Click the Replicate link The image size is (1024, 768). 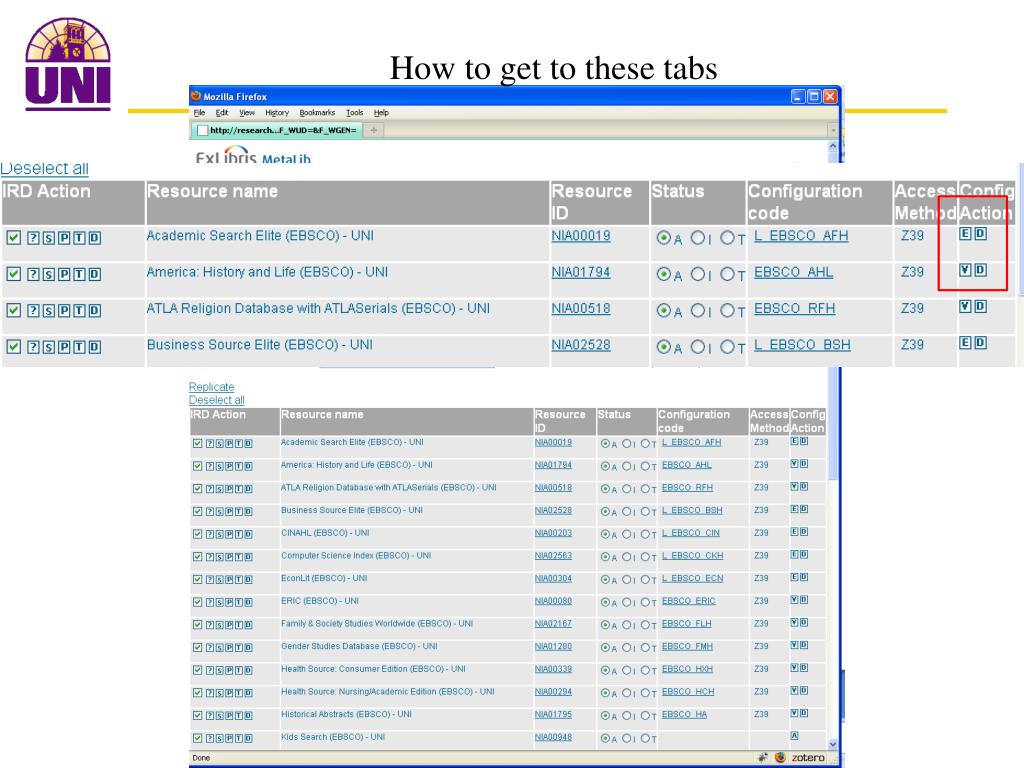212,387
